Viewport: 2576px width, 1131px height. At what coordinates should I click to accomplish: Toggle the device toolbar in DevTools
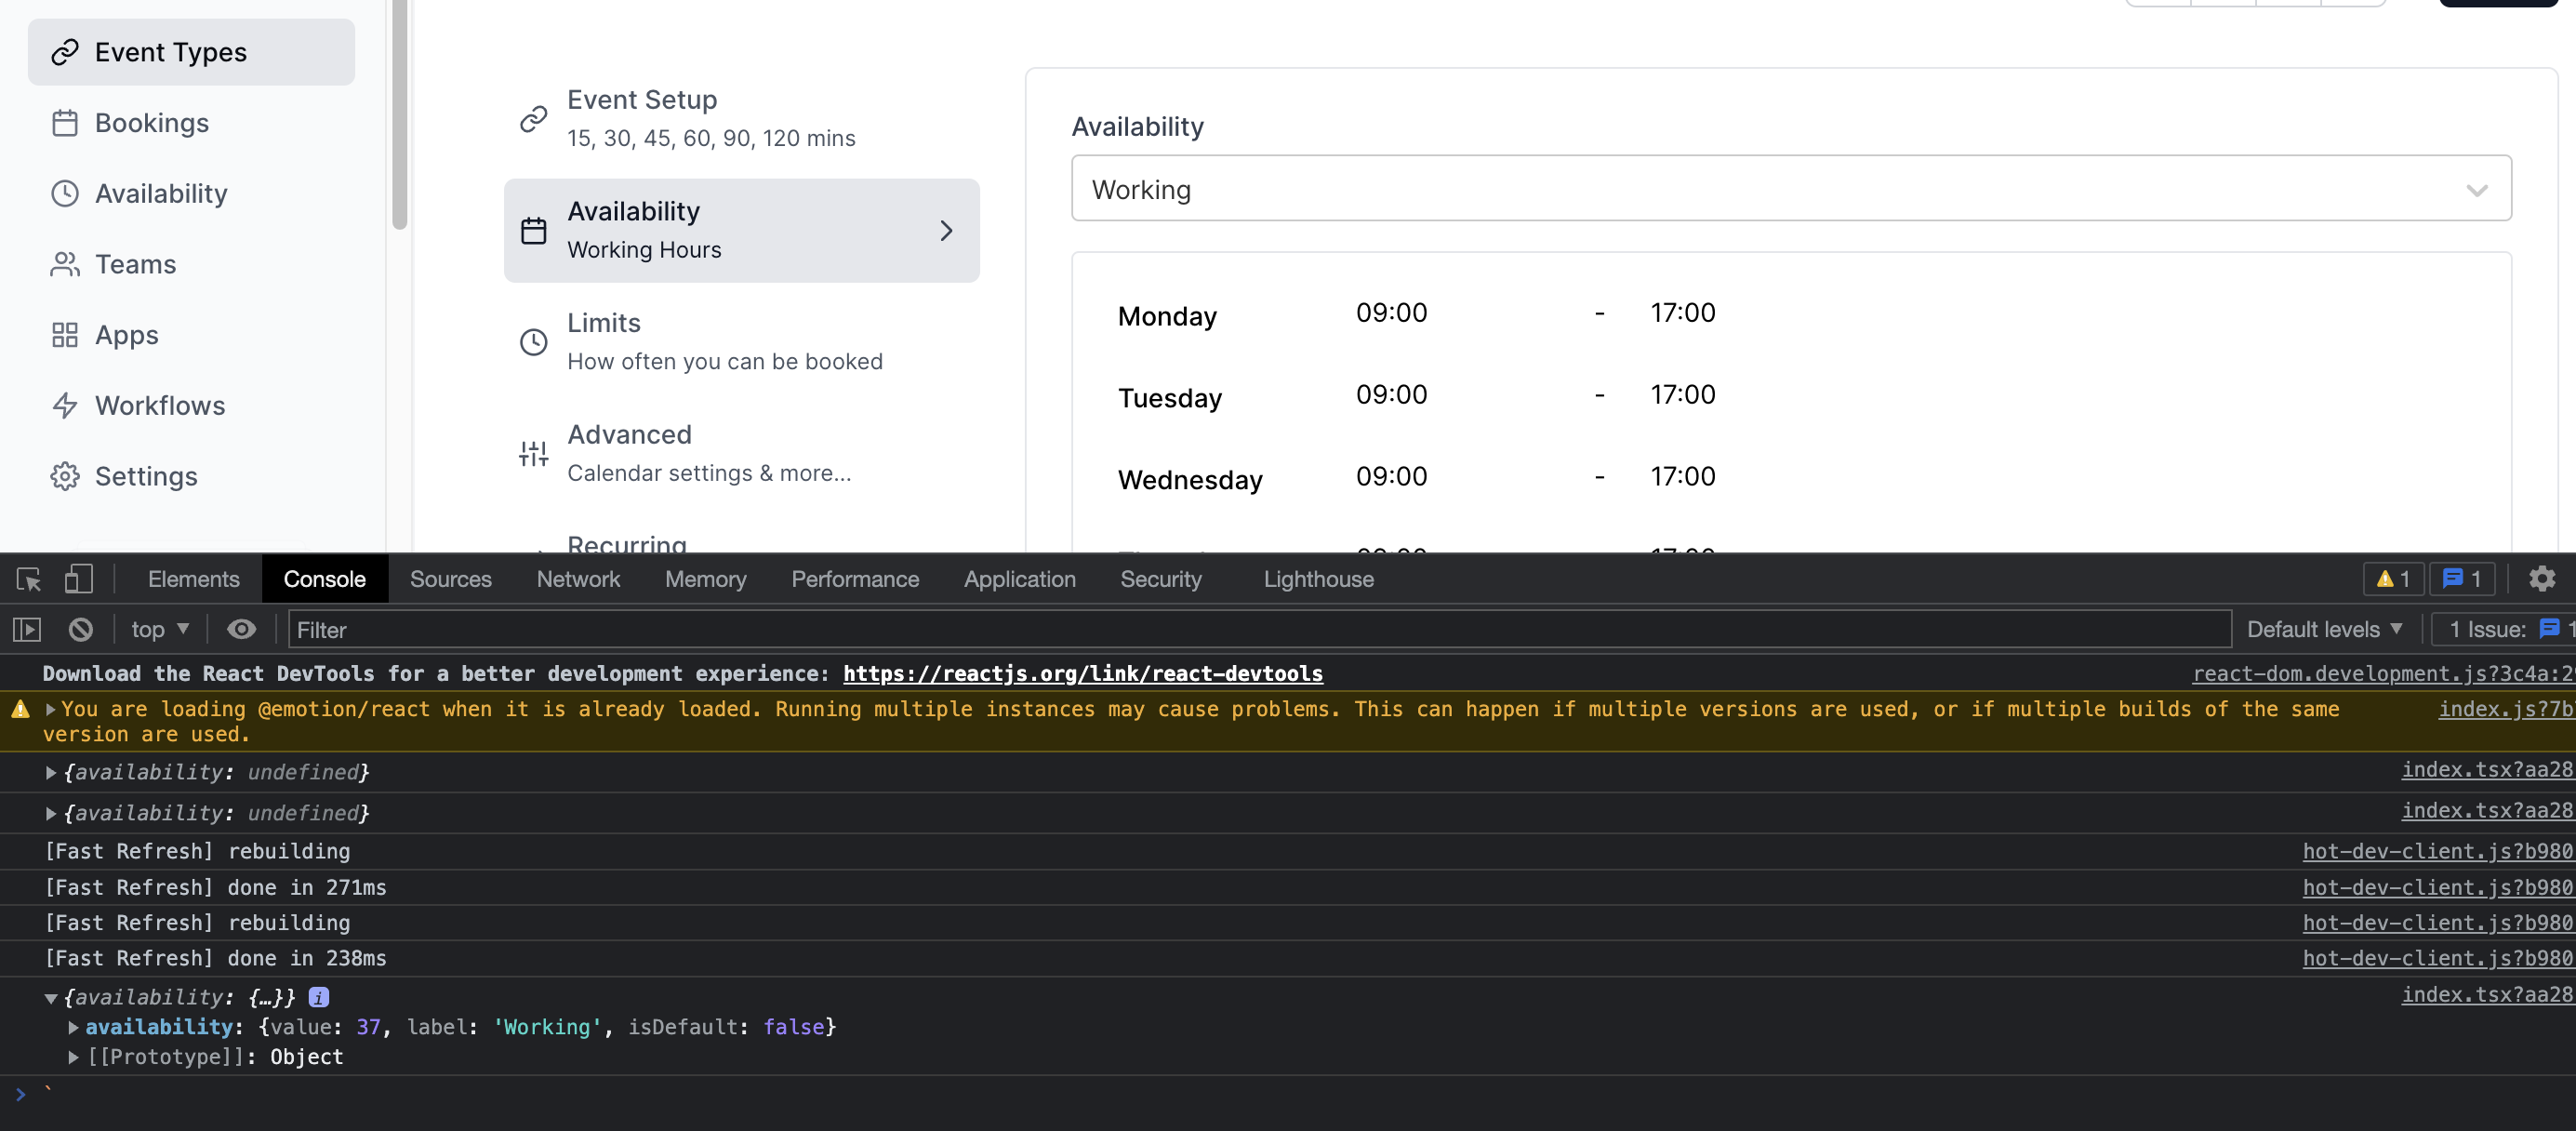point(78,579)
